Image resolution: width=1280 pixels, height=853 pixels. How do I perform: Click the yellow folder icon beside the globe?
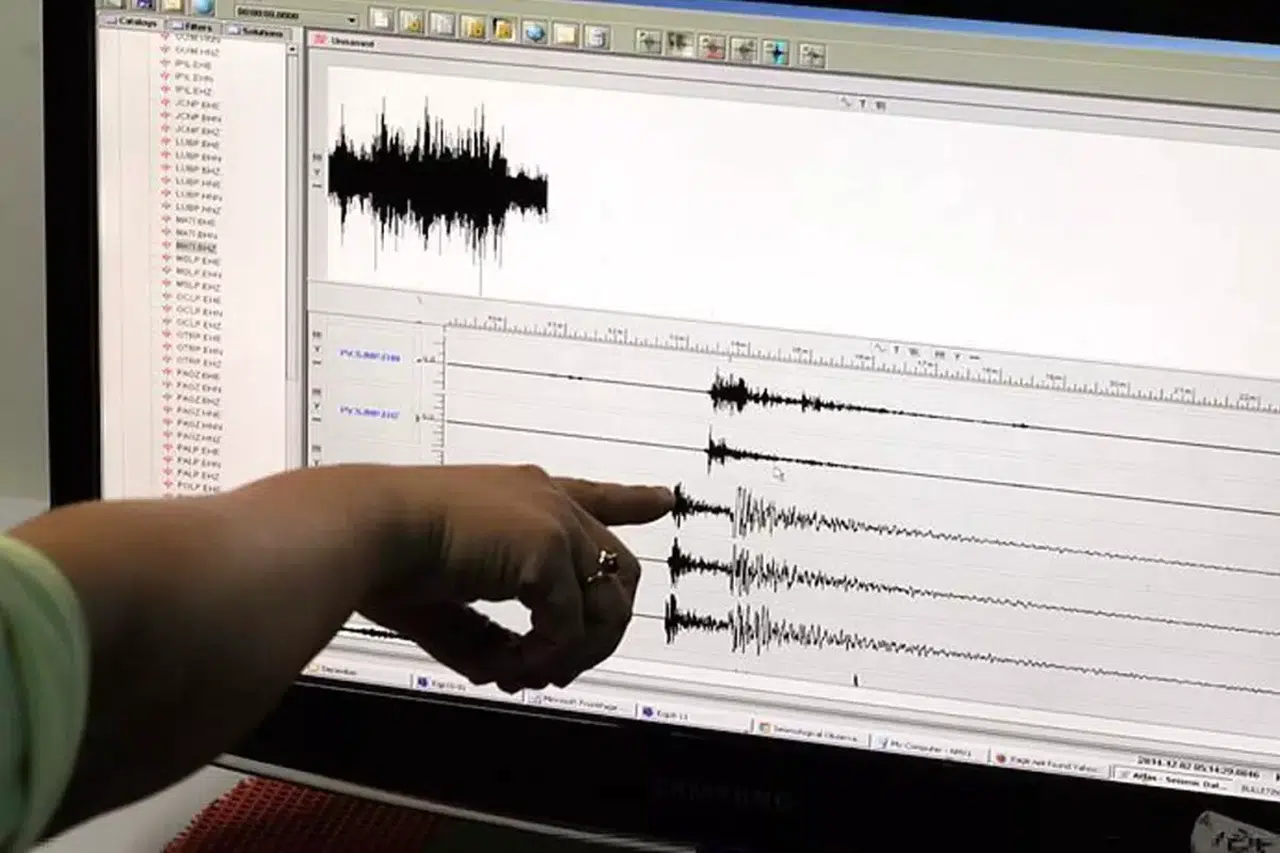(x=503, y=29)
